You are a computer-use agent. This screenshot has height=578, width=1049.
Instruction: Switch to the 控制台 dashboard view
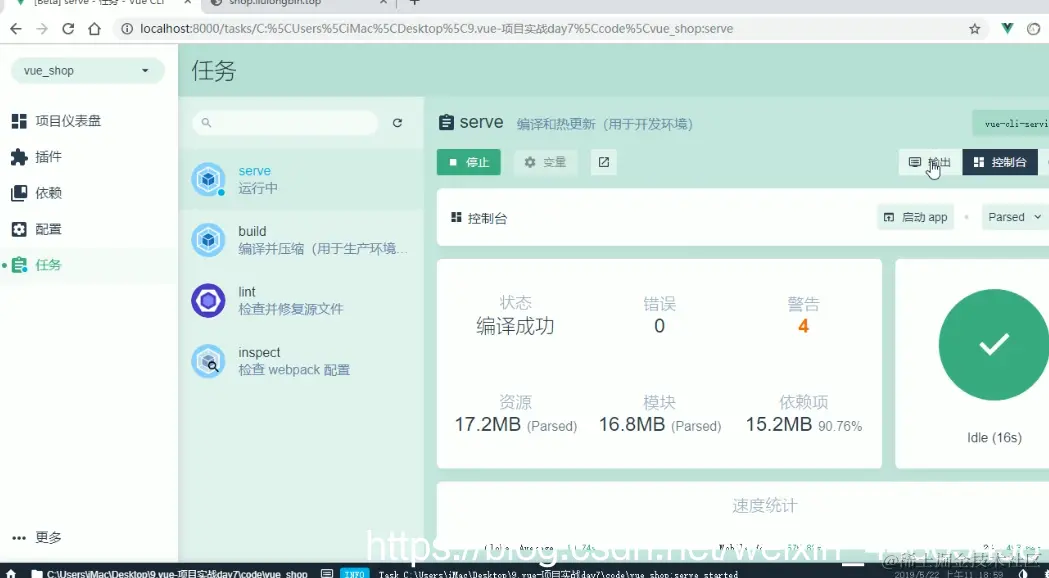point(999,161)
